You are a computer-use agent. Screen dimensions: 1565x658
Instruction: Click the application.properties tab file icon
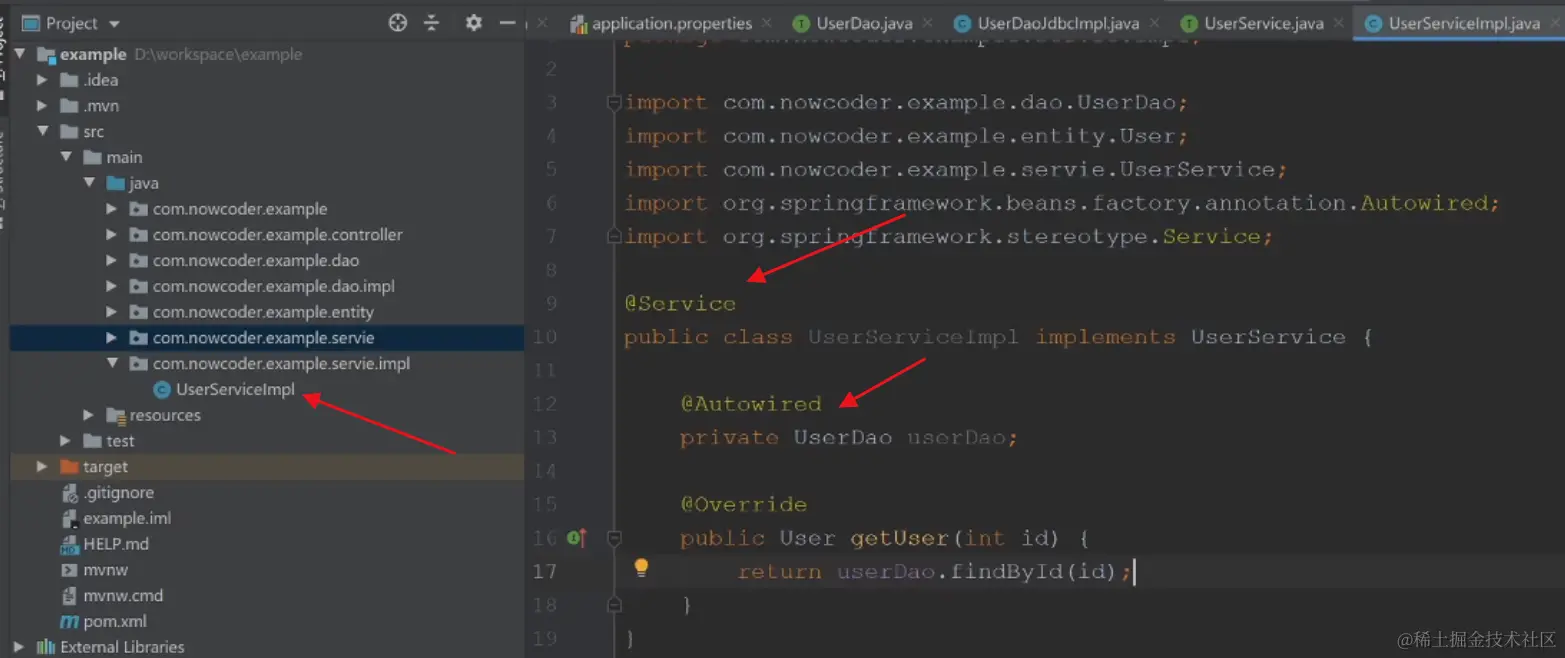[x=579, y=23]
